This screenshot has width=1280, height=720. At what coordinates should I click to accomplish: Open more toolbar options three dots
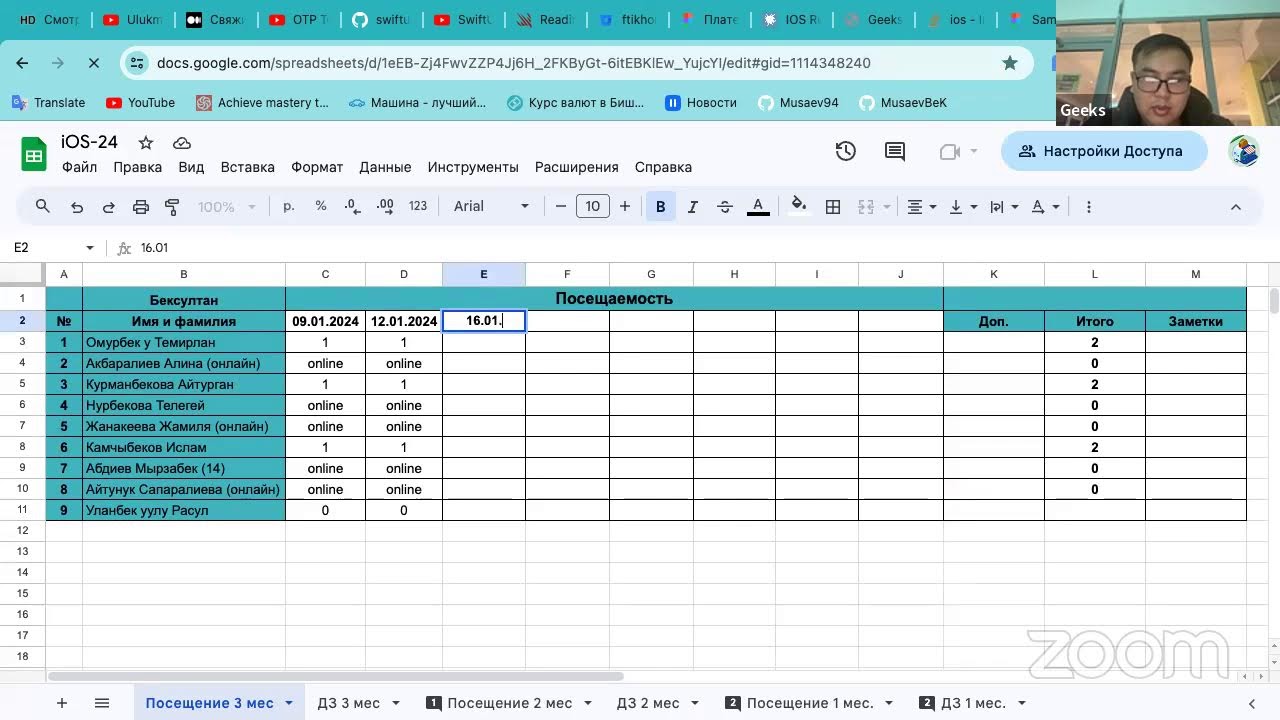point(1089,207)
